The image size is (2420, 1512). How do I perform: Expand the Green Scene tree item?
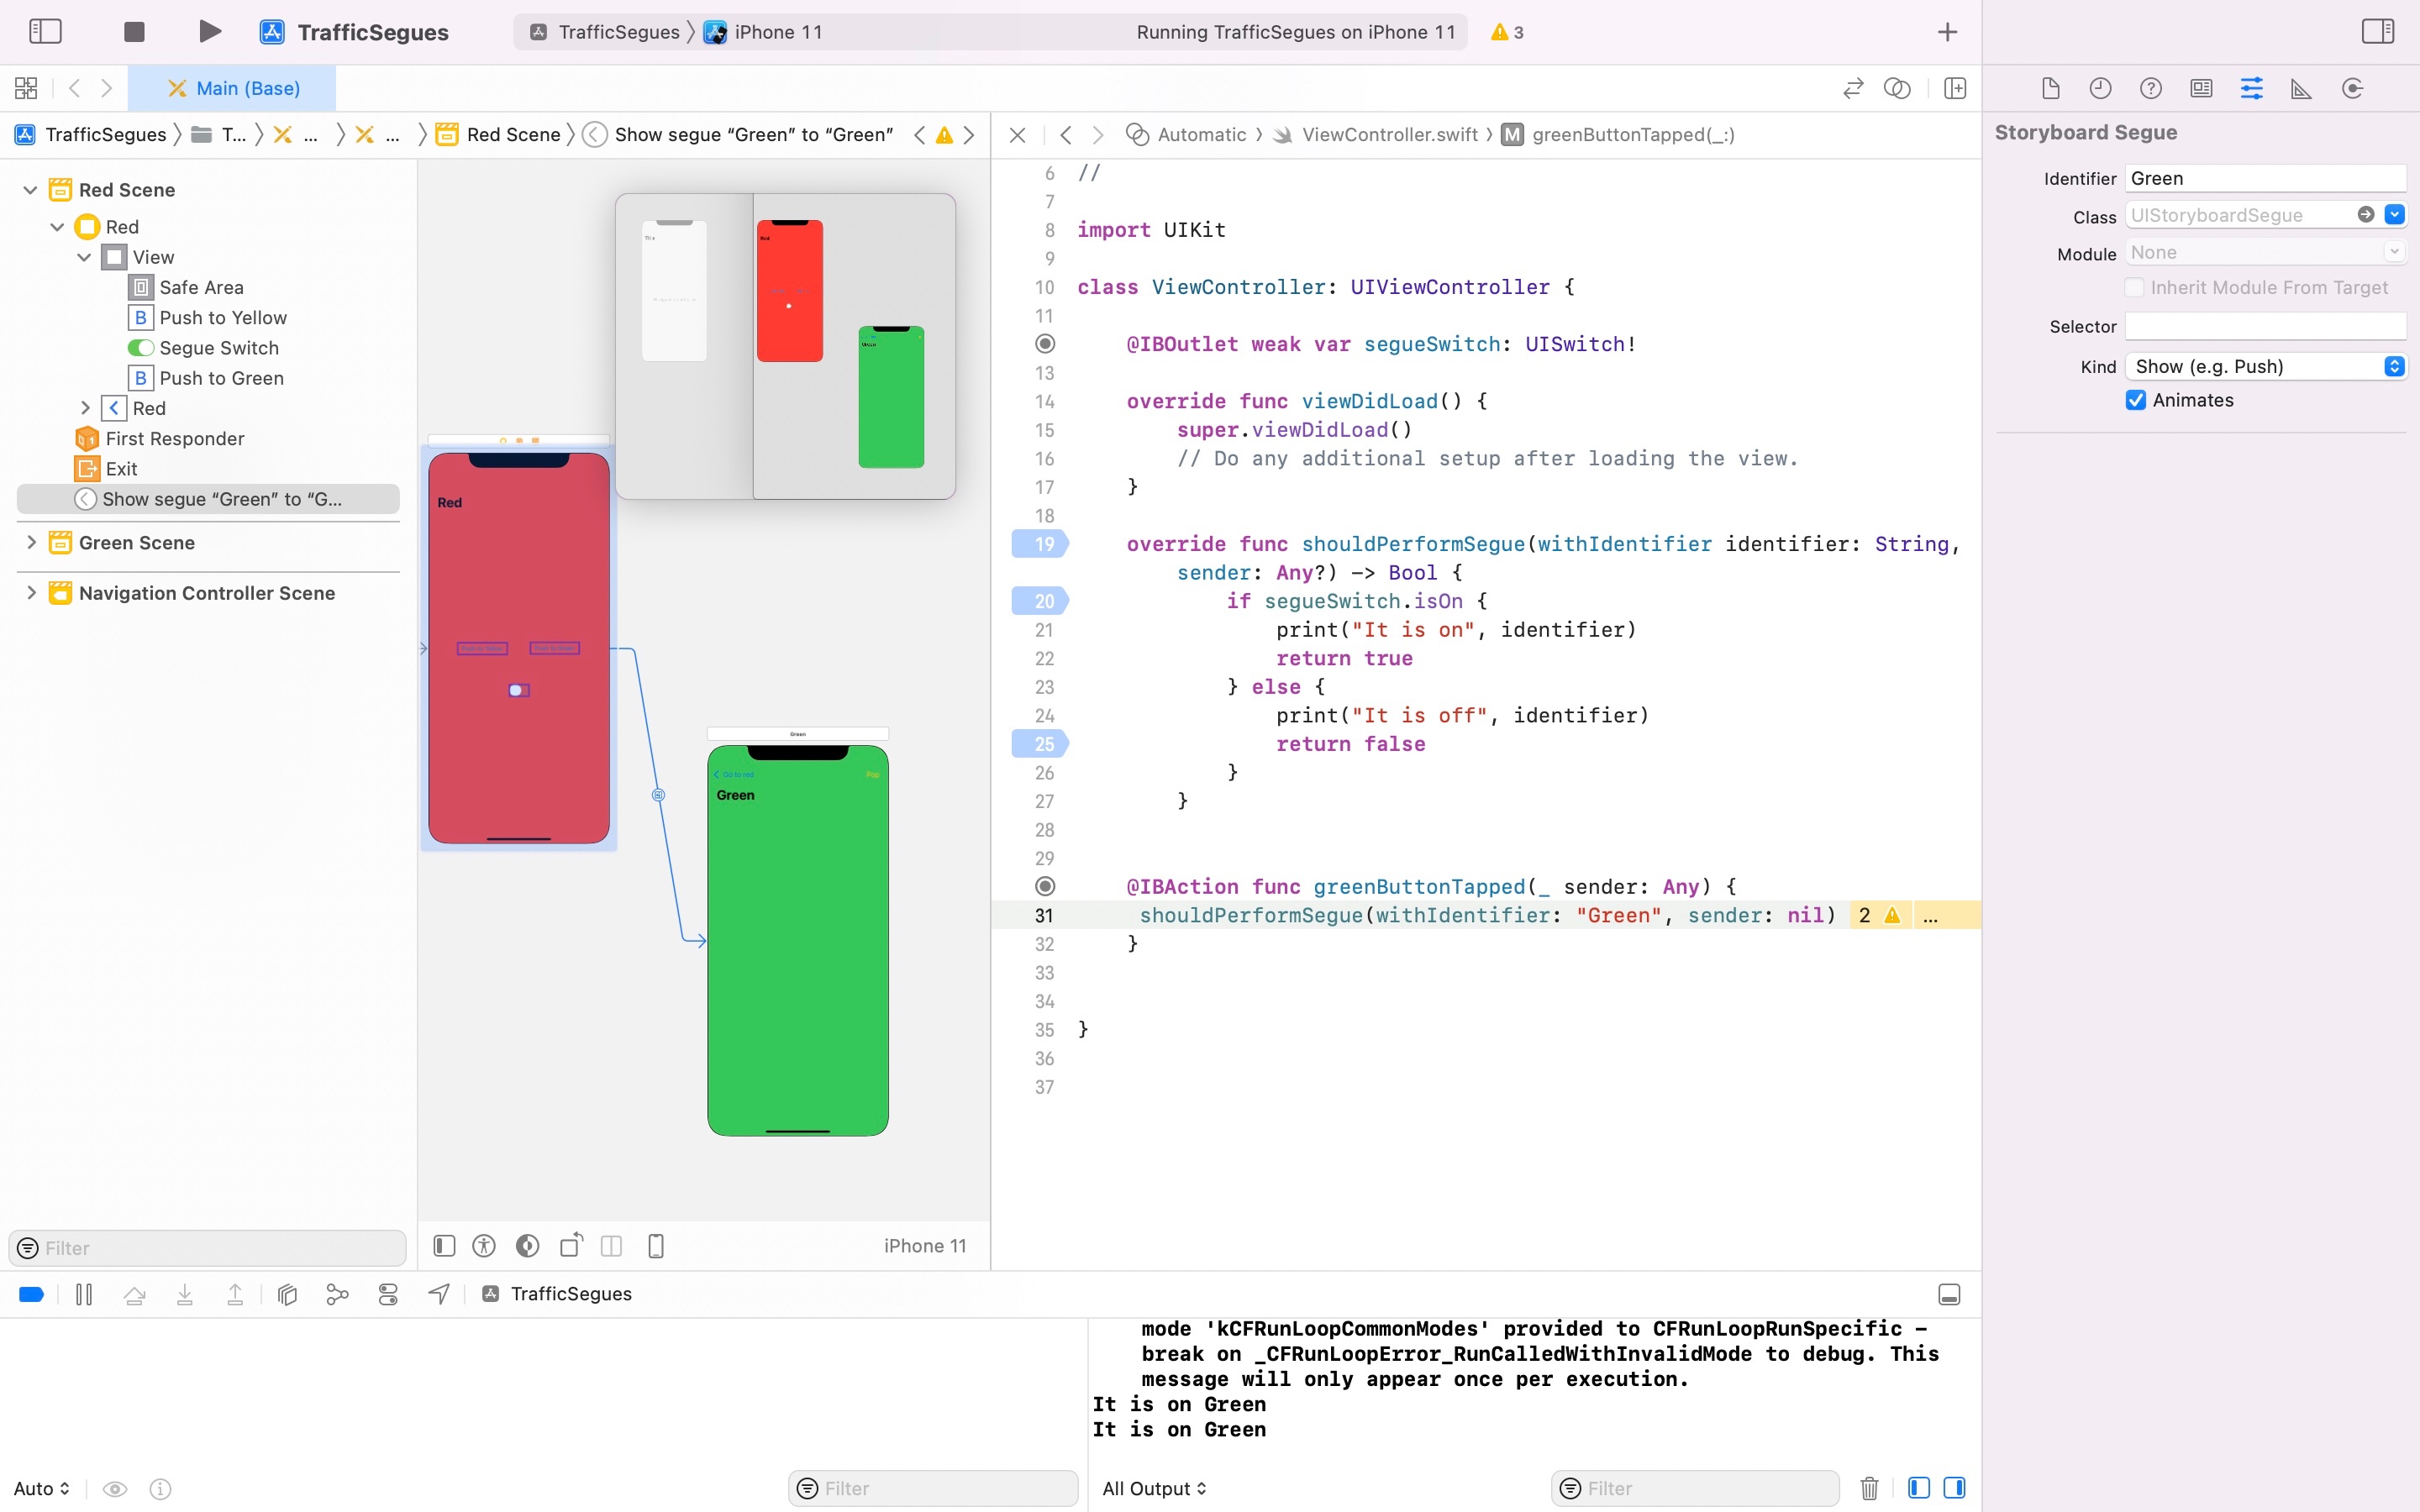31,542
